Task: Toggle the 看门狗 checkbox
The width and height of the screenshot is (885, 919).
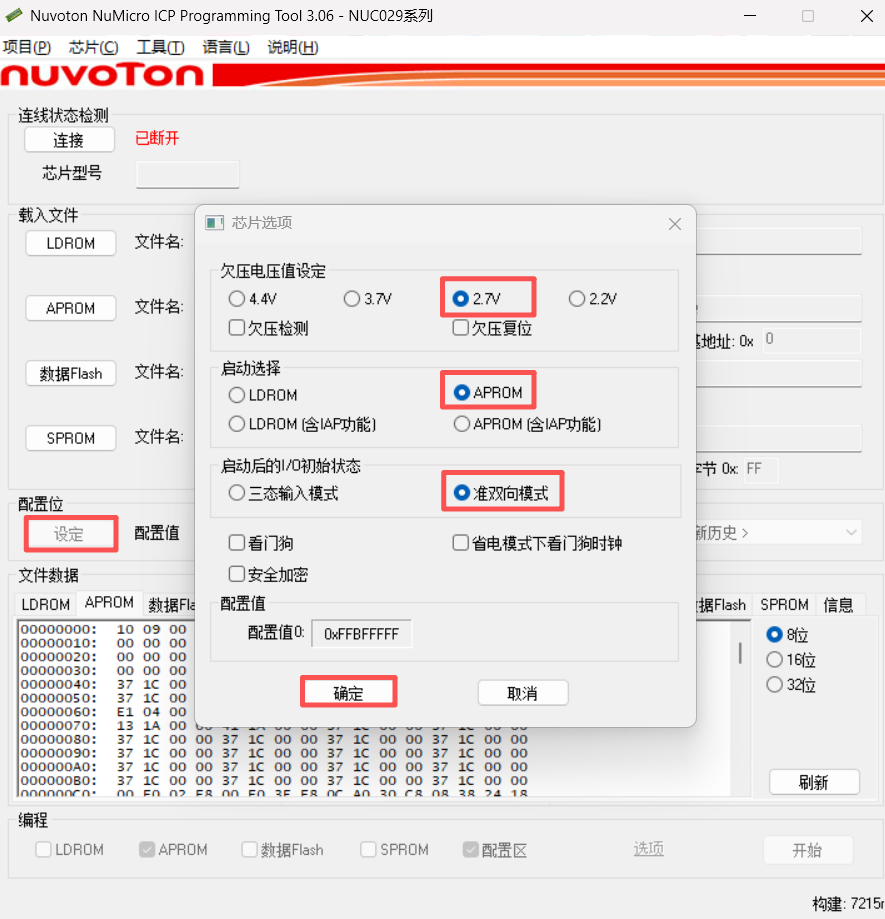Action: [237, 543]
